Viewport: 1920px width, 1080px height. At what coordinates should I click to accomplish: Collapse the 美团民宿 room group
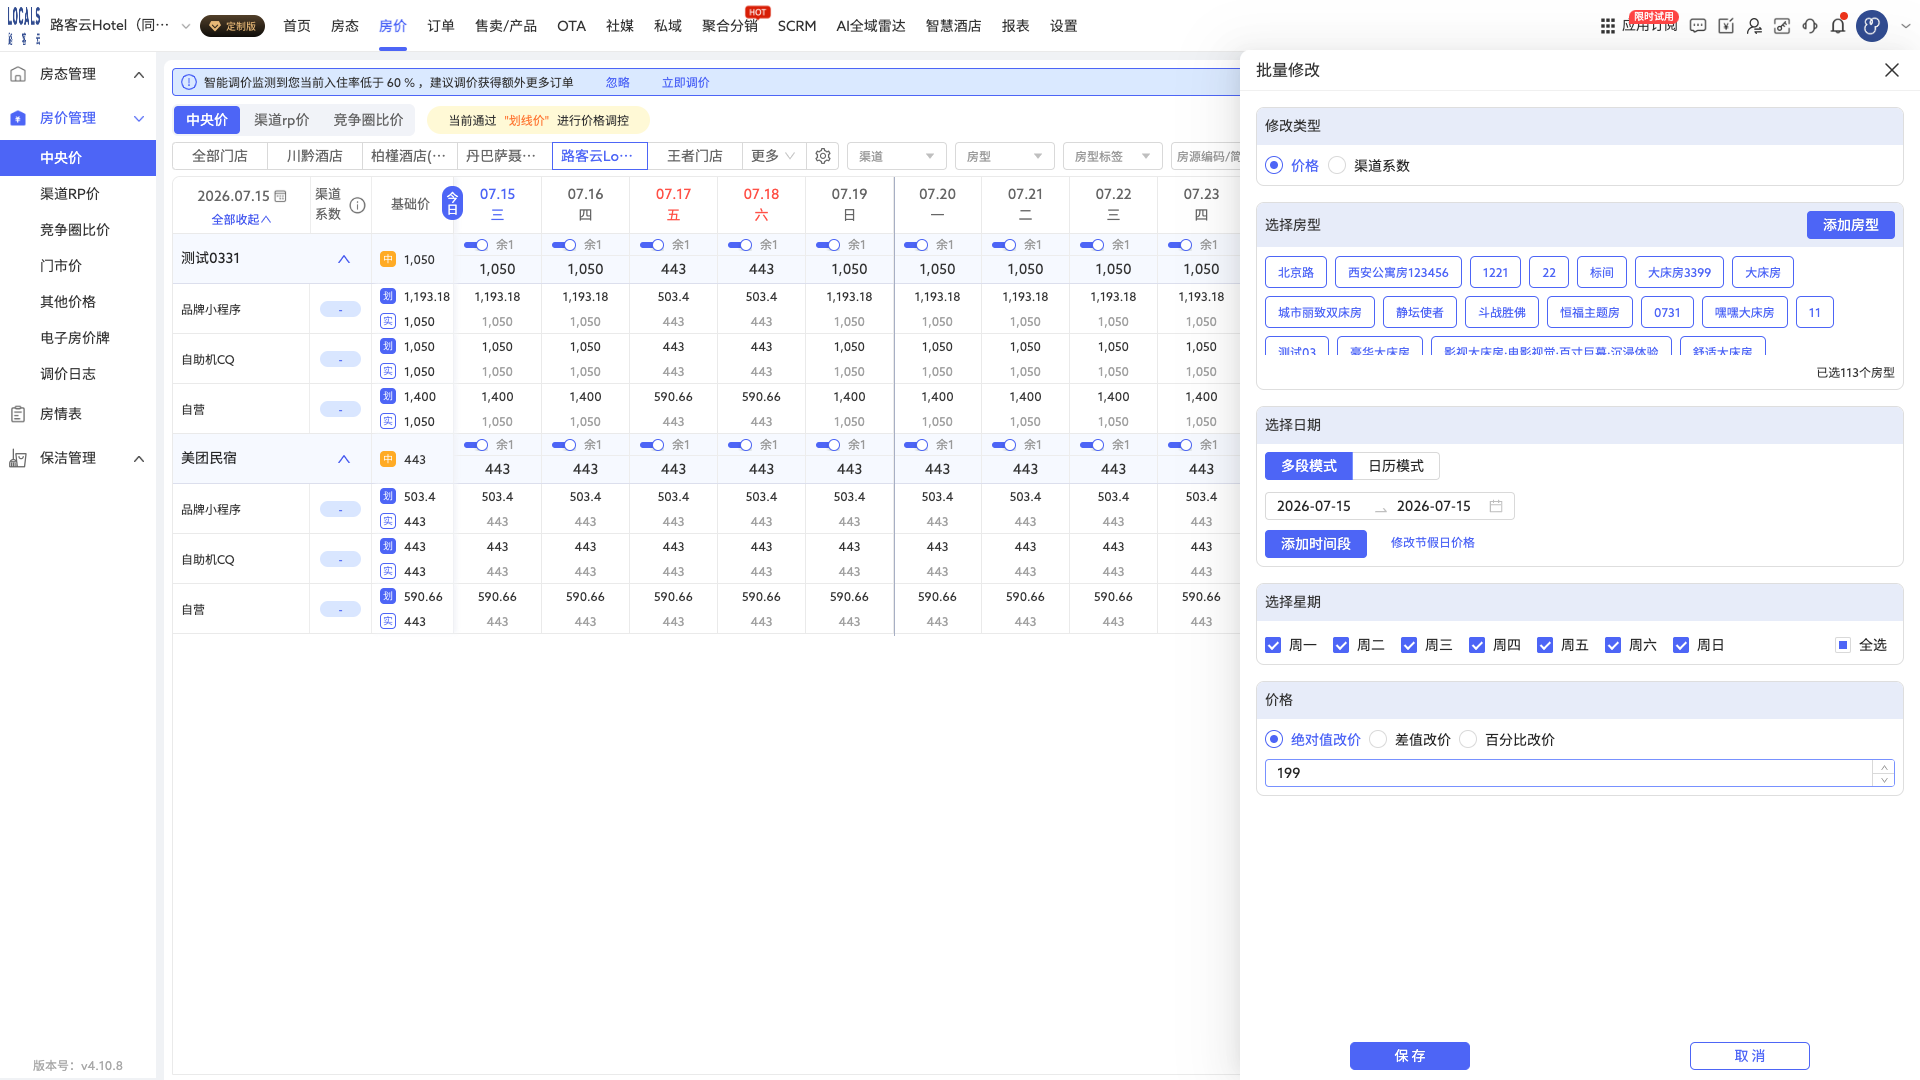click(343, 459)
